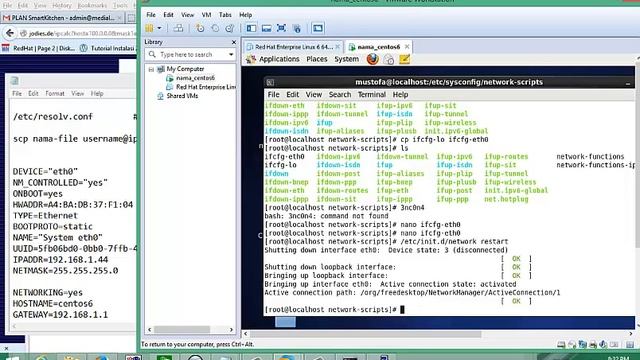This screenshot has height=360, width=640.
Task: Open RedHat Page 2 bookmark
Action: [38, 48]
